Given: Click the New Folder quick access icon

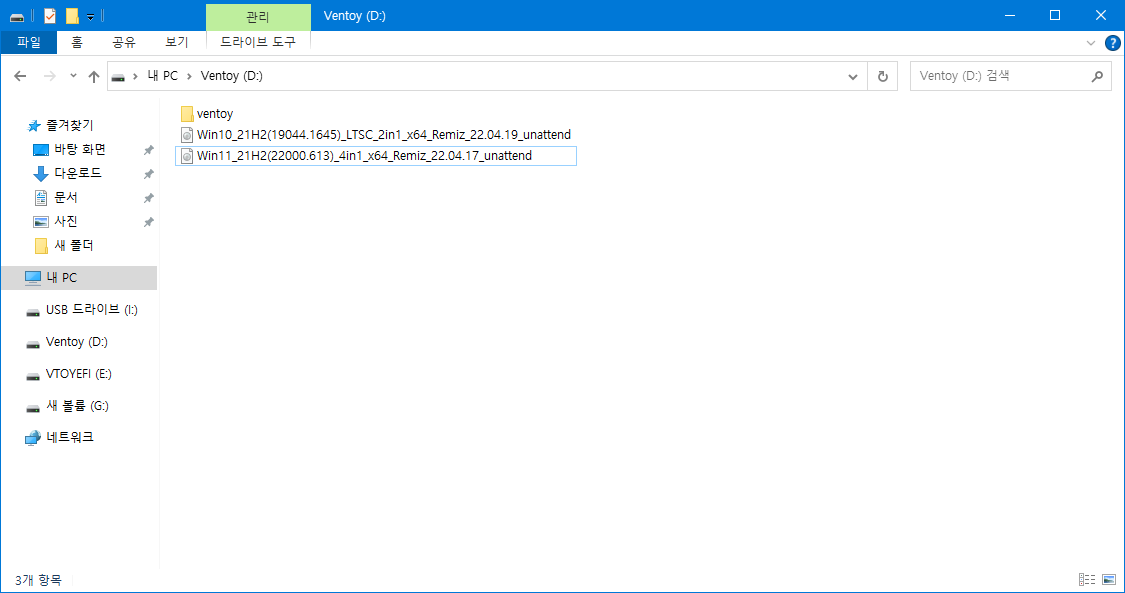Looking at the screenshot, I should (72, 16).
